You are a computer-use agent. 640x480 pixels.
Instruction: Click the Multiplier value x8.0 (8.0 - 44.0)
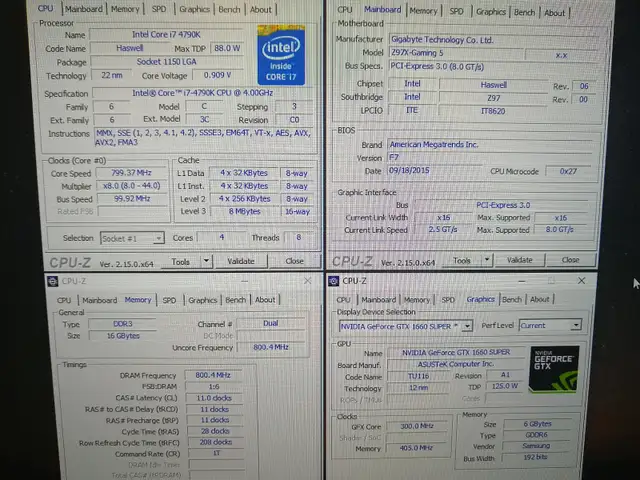131,185
